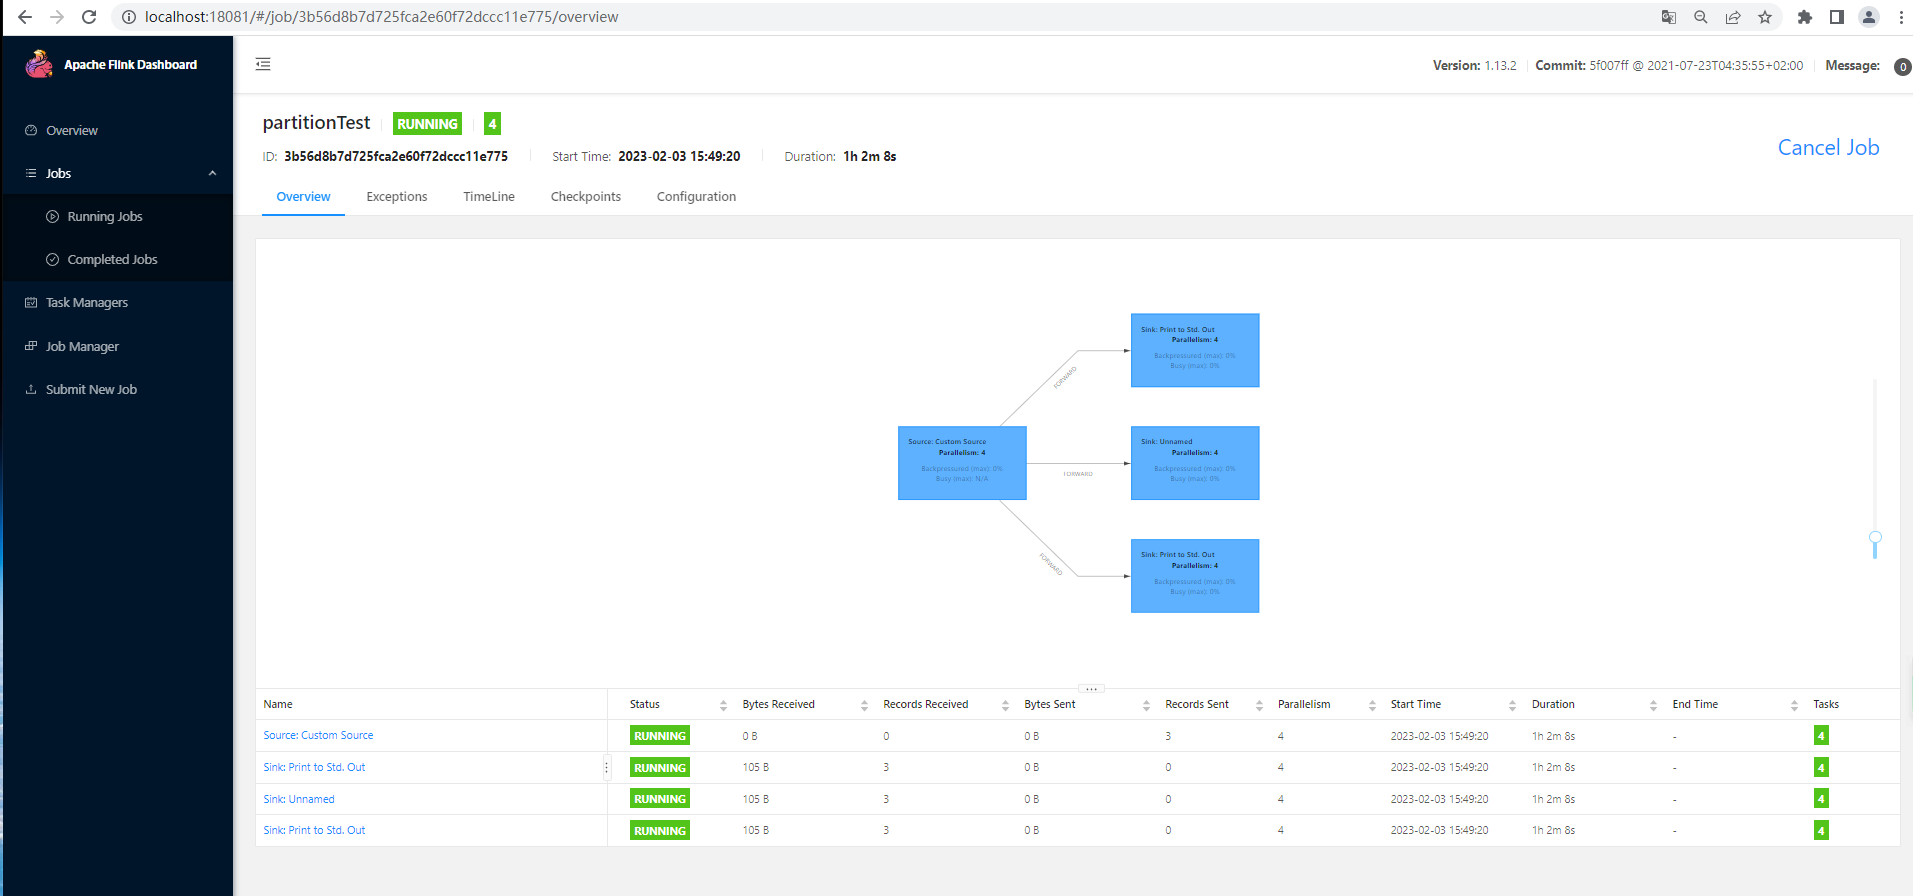Switch to the Checkpoints tab
1913x896 pixels.
coord(586,197)
